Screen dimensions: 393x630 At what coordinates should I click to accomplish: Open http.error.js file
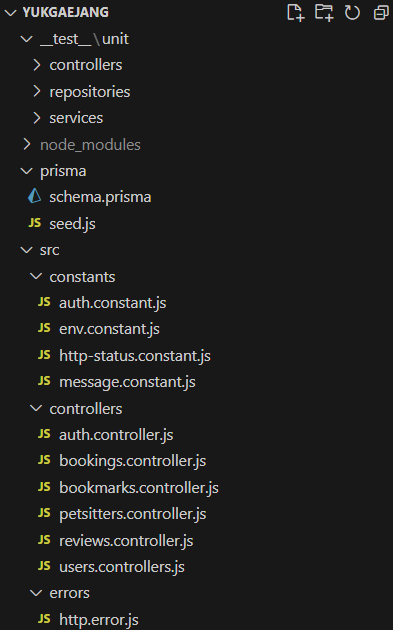98,620
